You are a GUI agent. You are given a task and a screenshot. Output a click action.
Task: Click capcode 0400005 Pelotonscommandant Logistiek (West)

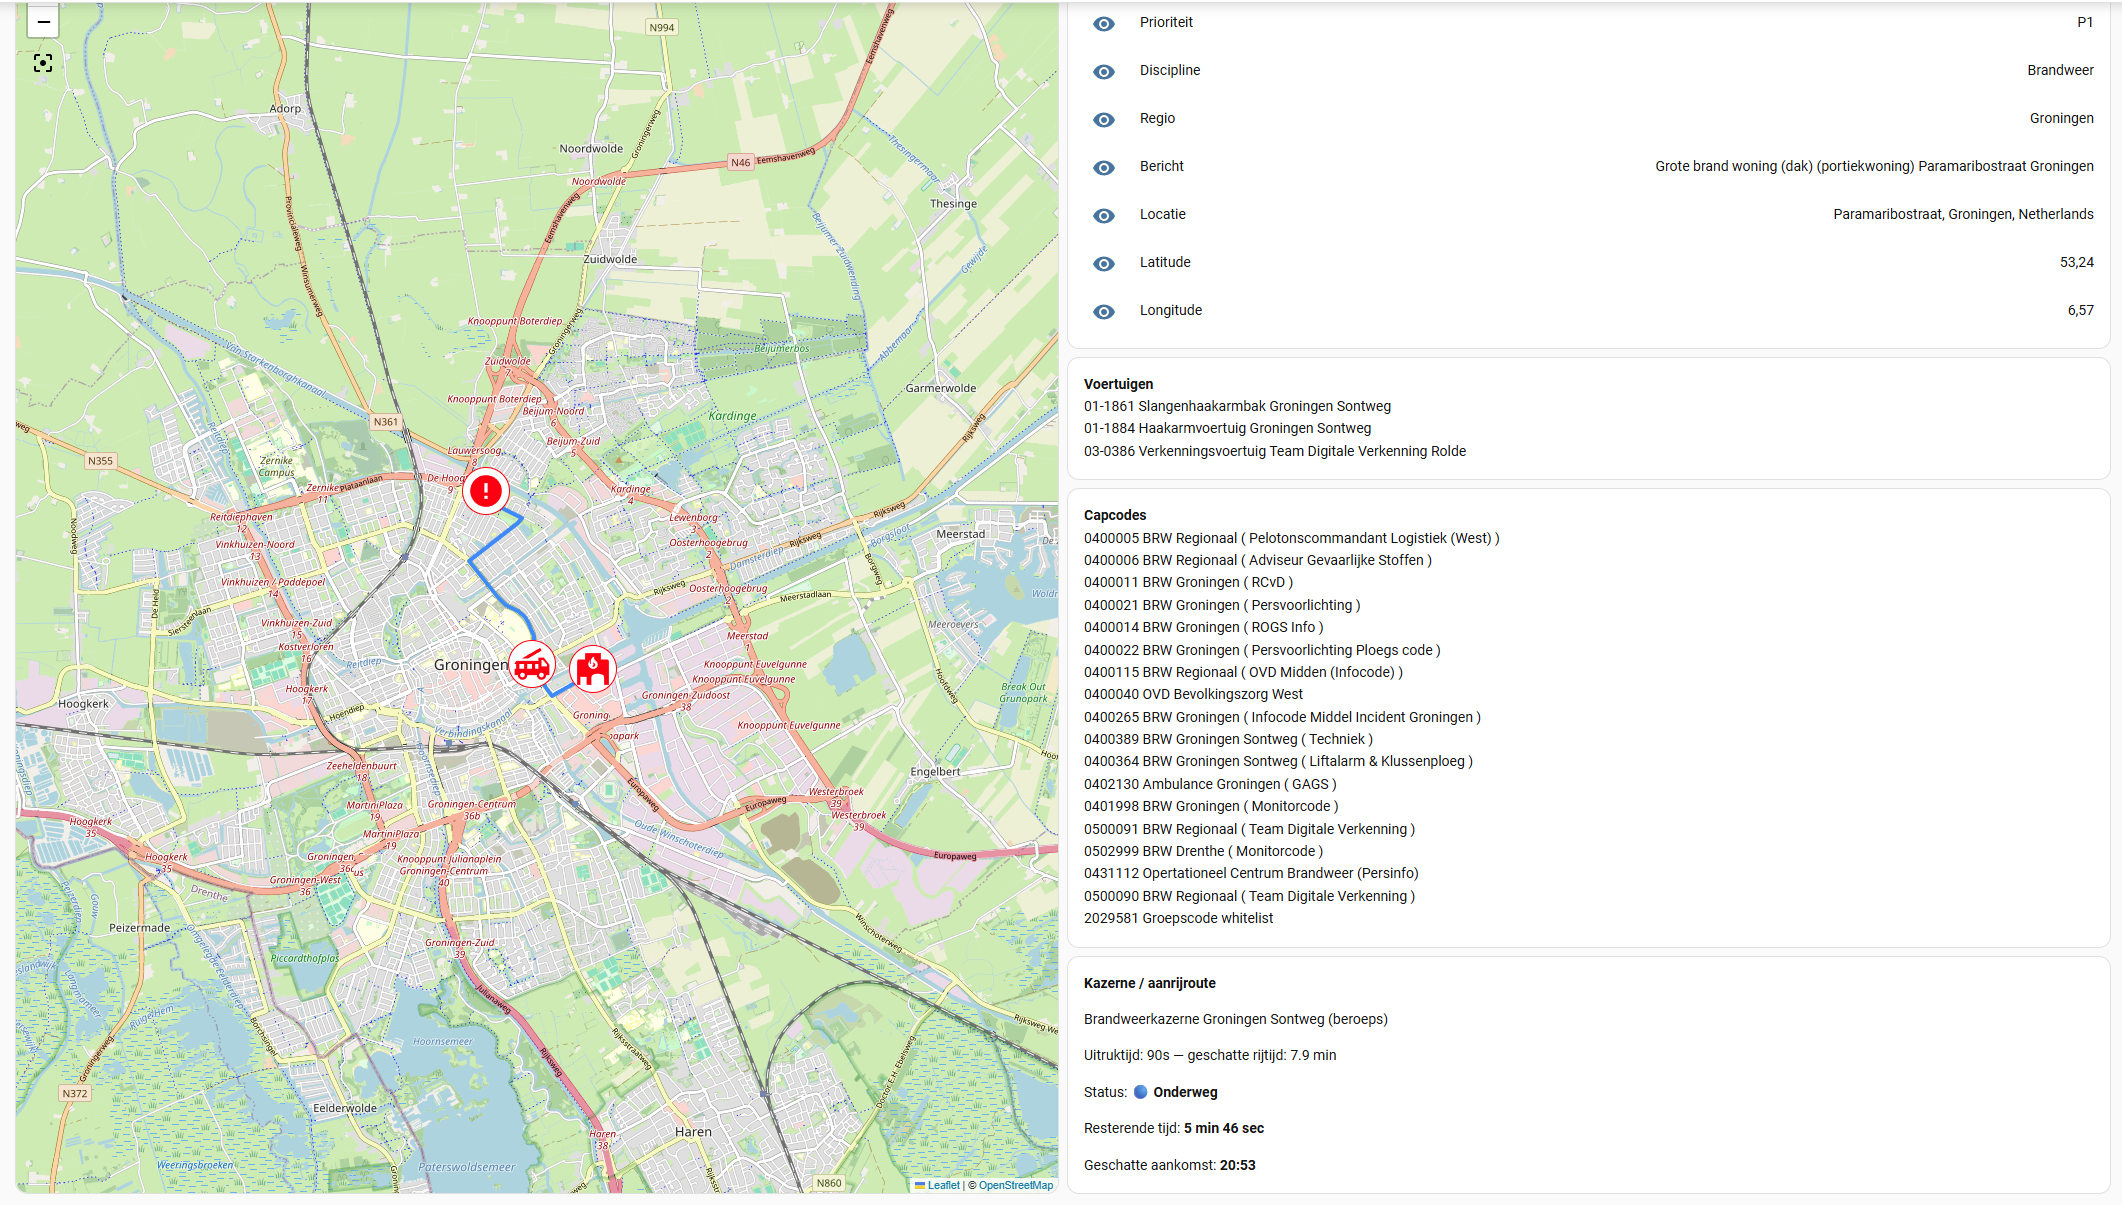(x=1292, y=538)
